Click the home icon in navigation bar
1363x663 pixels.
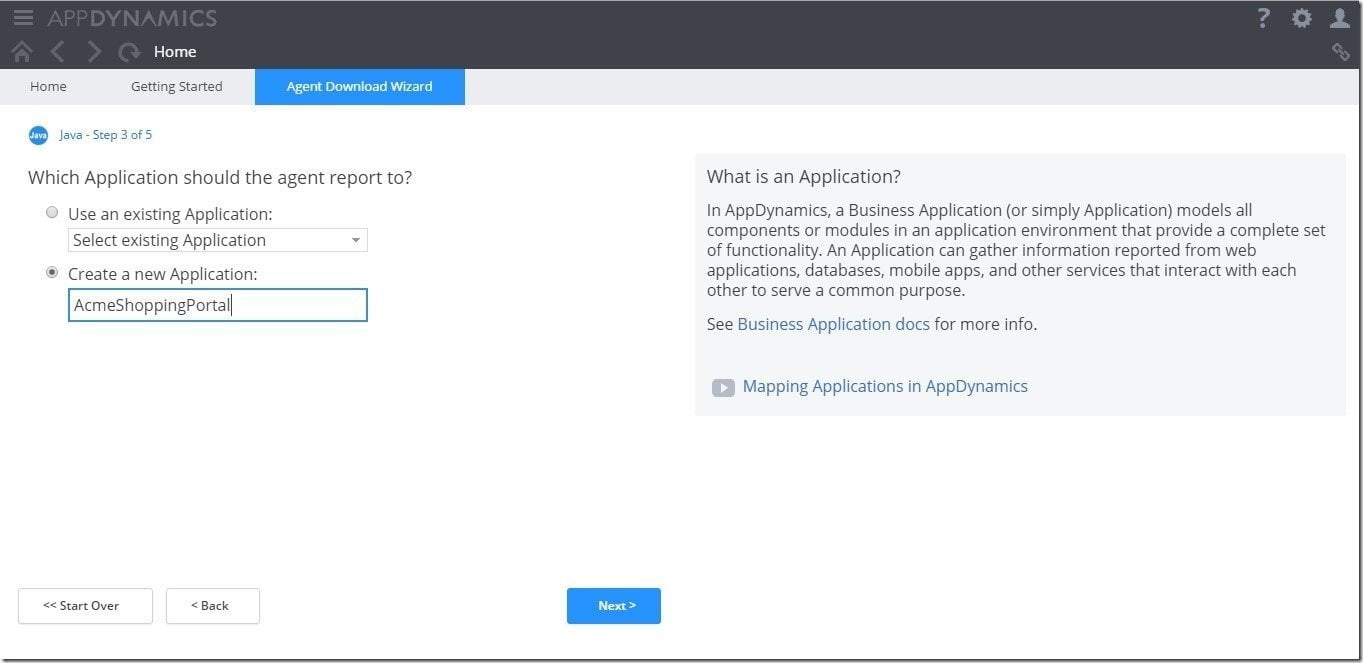[21, 51]
